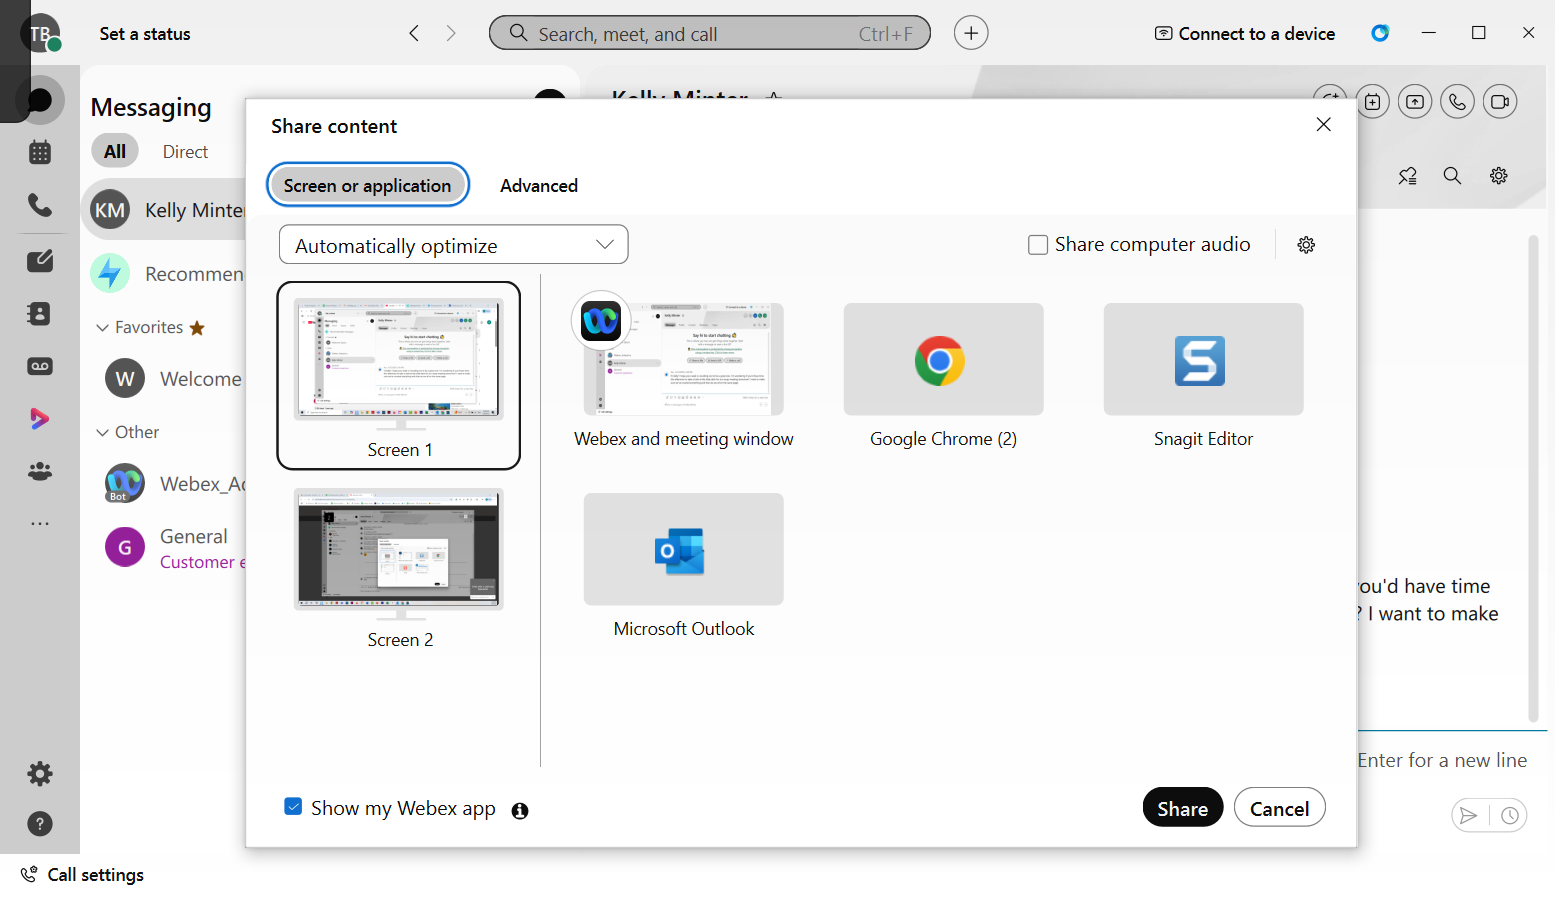Go forward with the right navigation arrow
The image size is (1555, 900).
click(x=451, y=33)
